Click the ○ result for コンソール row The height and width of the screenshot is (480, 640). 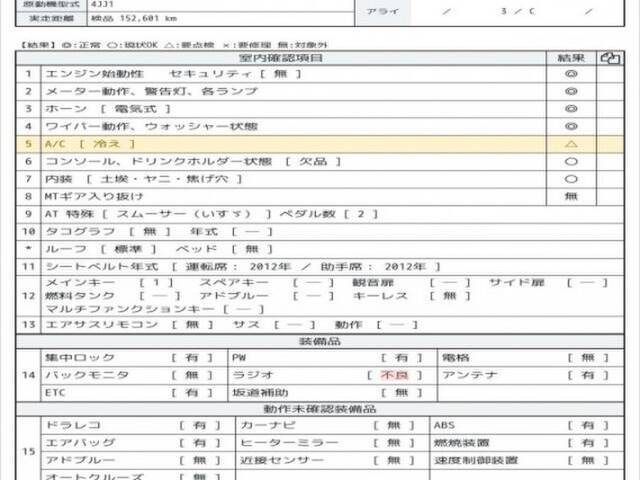(x=571, y=162)
